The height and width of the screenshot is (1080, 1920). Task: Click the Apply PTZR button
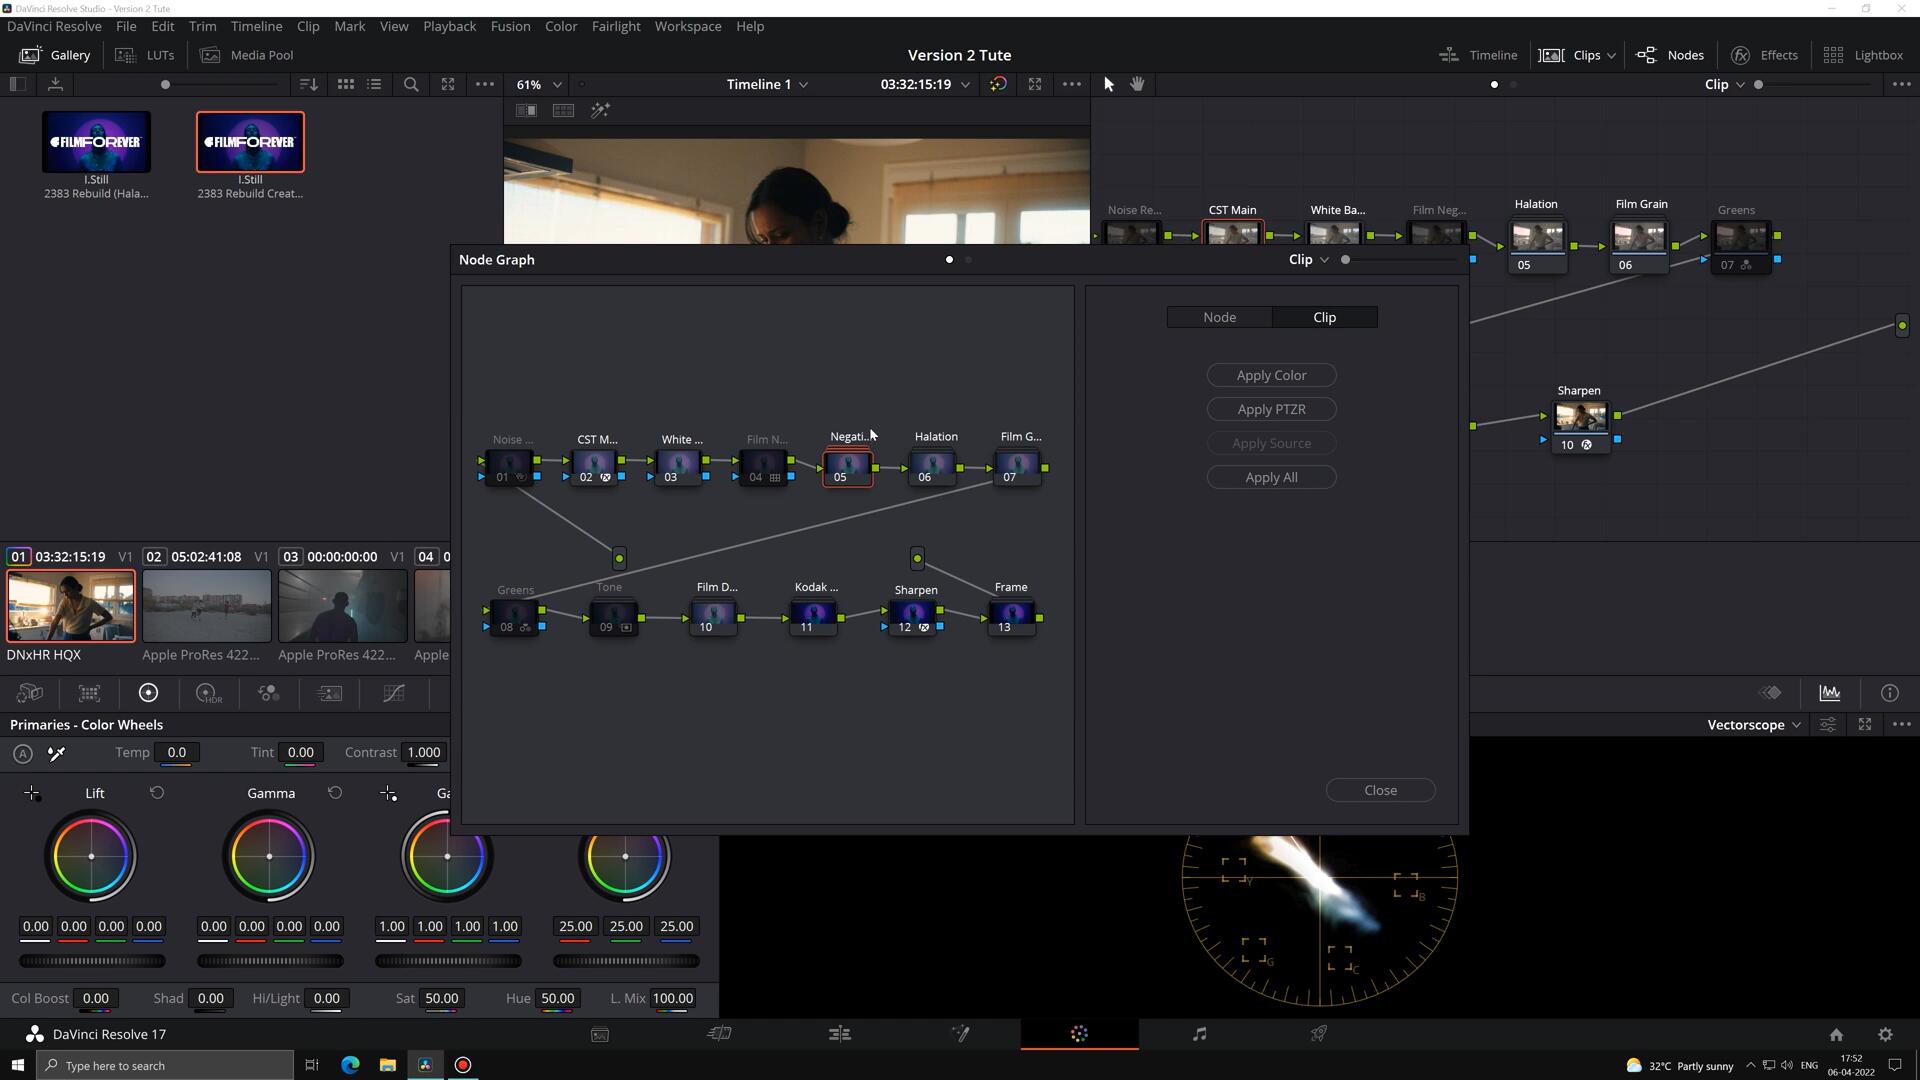1271,409
